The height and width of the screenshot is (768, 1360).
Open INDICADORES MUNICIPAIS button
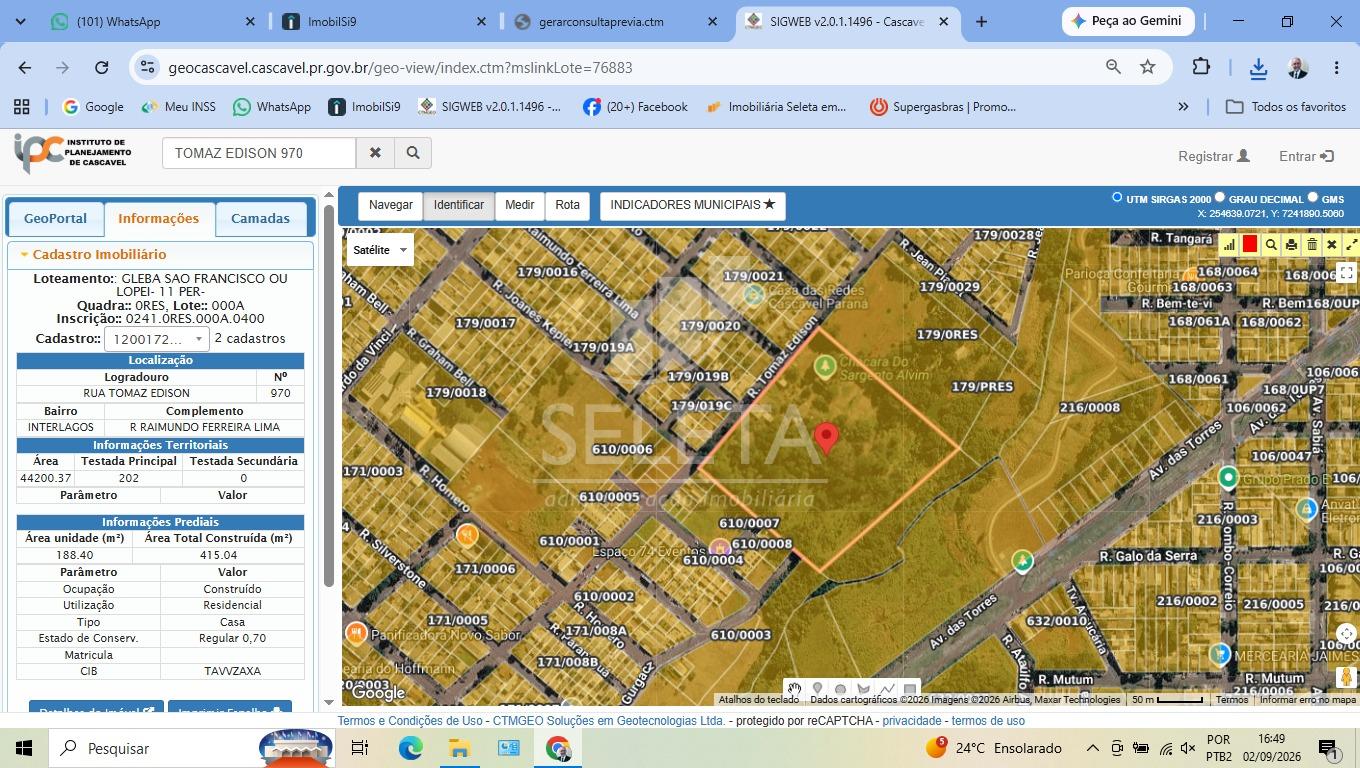coord(693,205)
